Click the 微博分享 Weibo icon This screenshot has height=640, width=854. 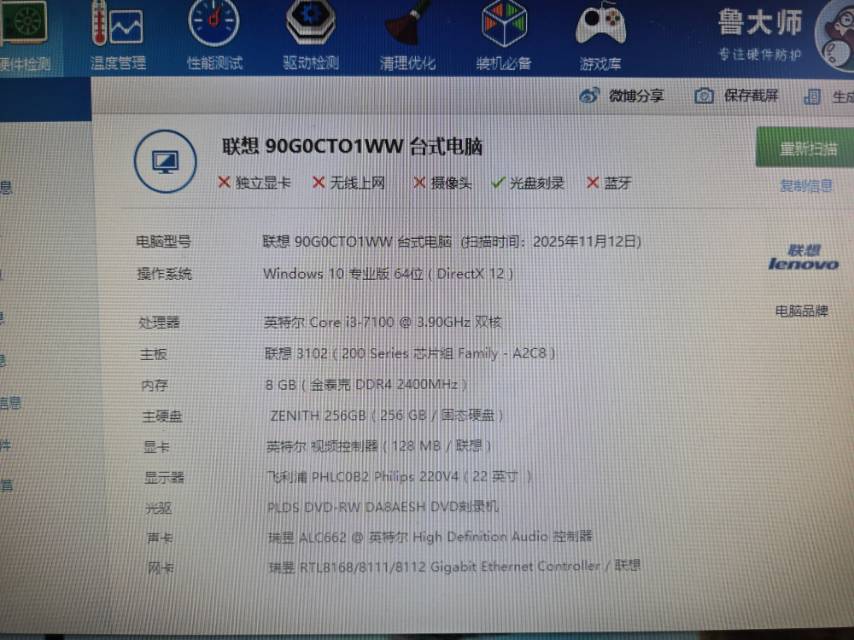click(x=589, y=96)
